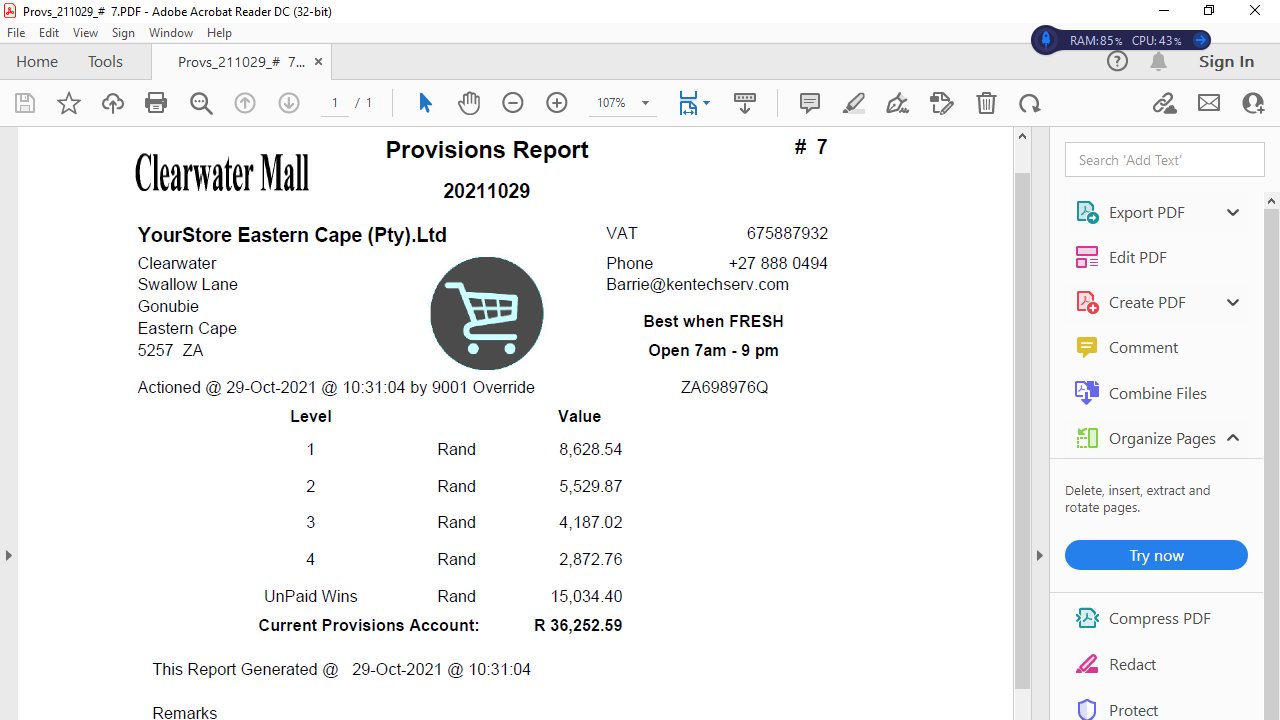This screenshot has height=720, width=1280.
Task: Open the zoom level 107% dropdown
Action: 645,103
